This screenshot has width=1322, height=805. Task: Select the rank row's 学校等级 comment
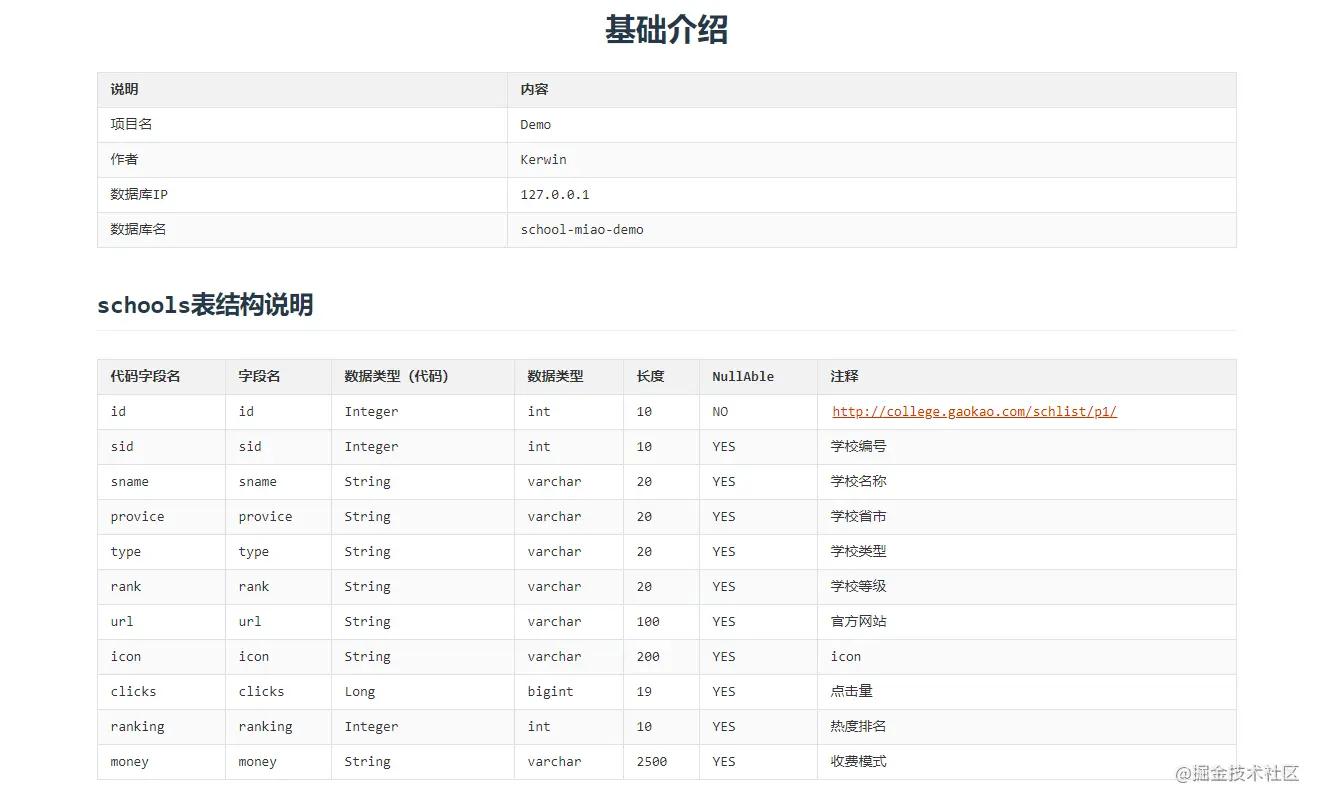(x=858, y=586)
